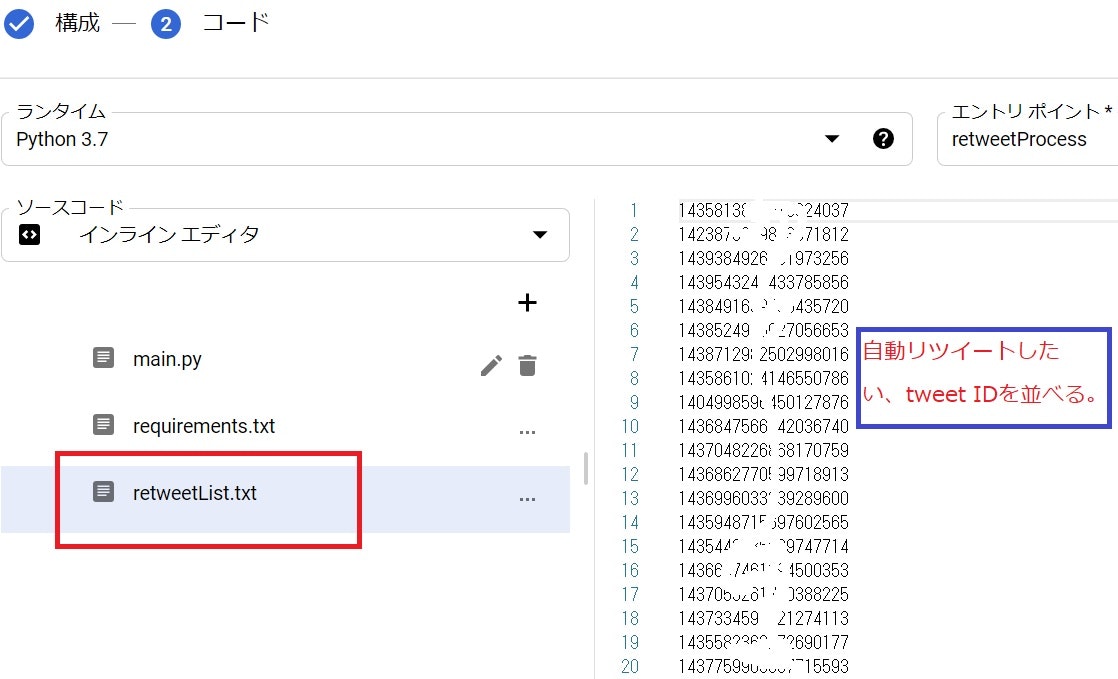Click the ランタイム dropdown arrow
Image resolution: width=1118 pixels, height=679 pixels.
[x=831, y=138]
